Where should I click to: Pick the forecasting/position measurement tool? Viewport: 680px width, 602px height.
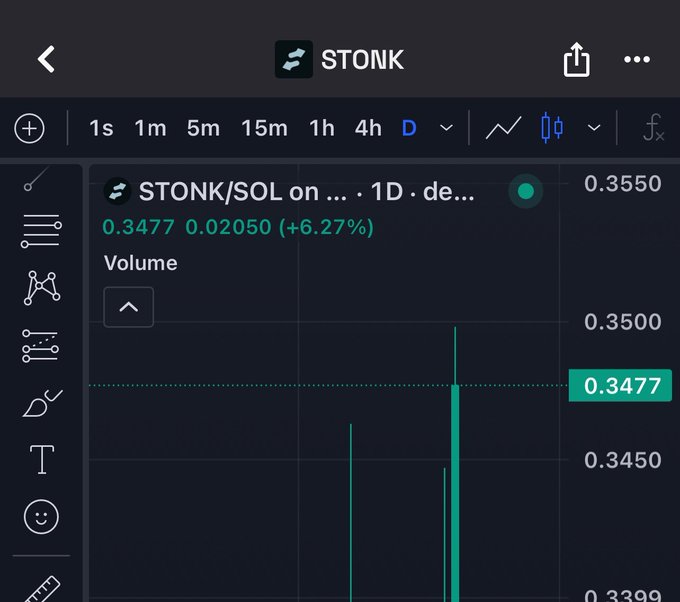pyautogui.click(x=40, y=346)
